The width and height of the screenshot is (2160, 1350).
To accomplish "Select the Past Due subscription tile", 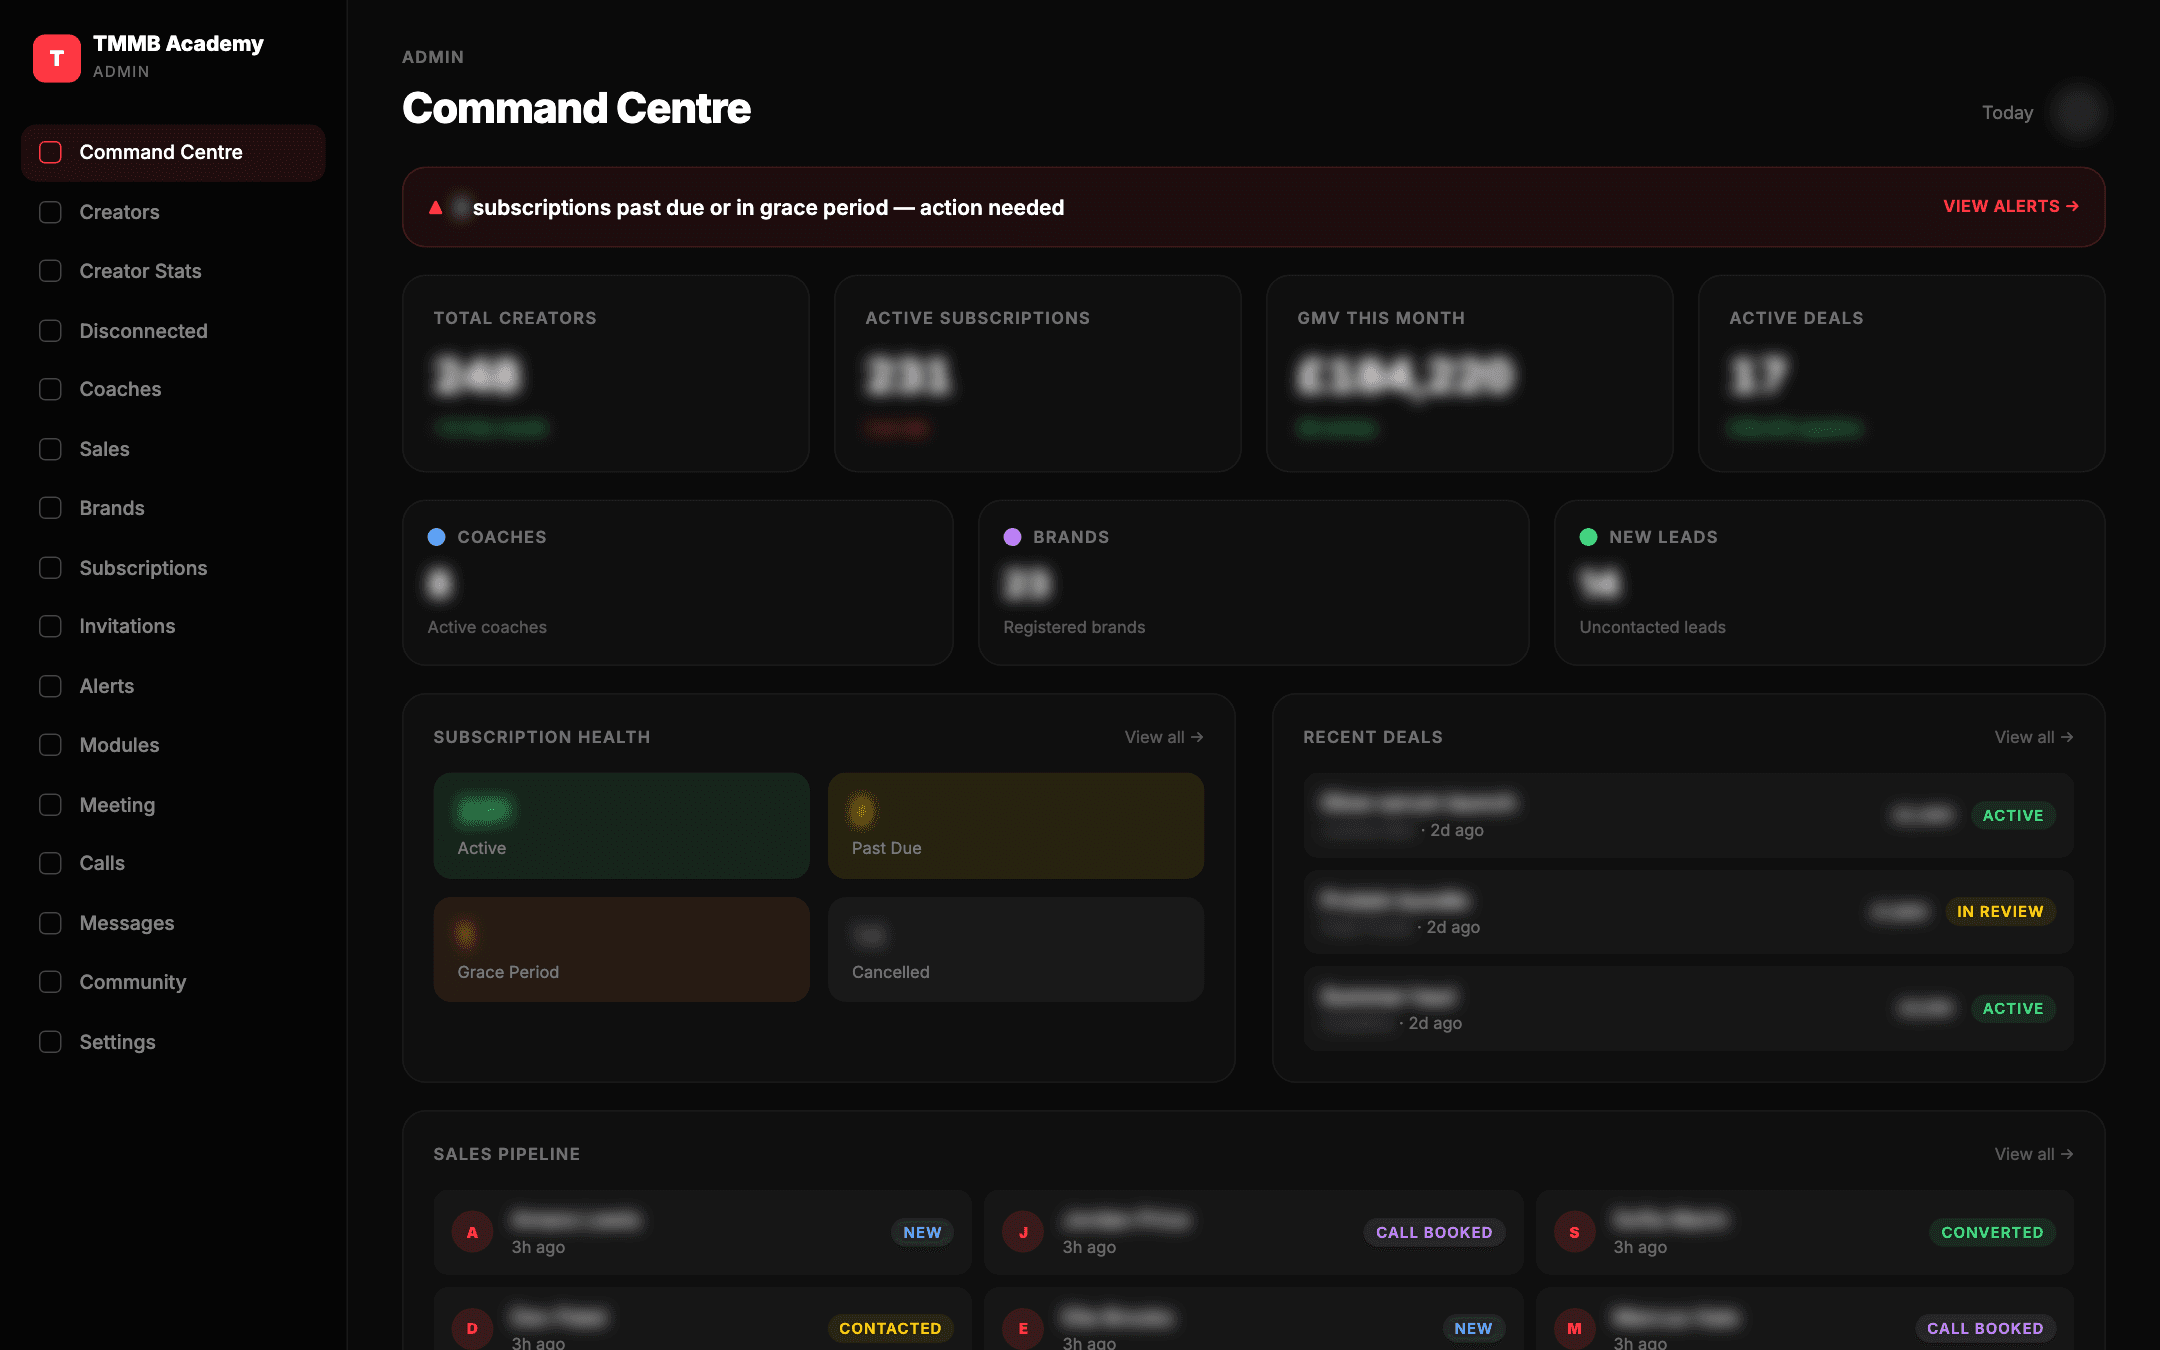I will pos(1016,825).
